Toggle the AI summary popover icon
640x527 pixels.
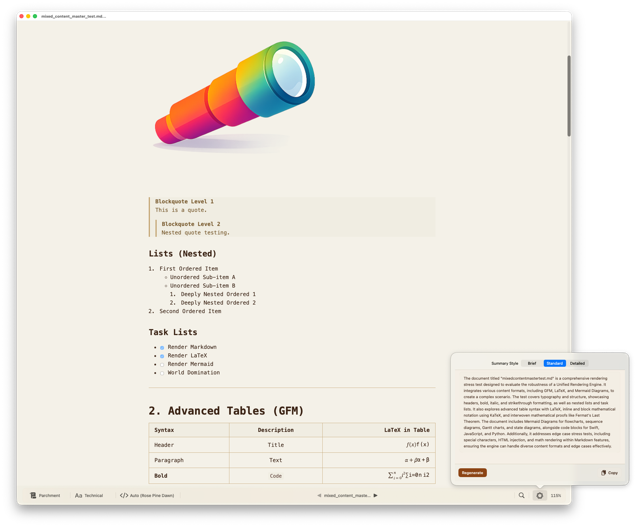point(540,495)
